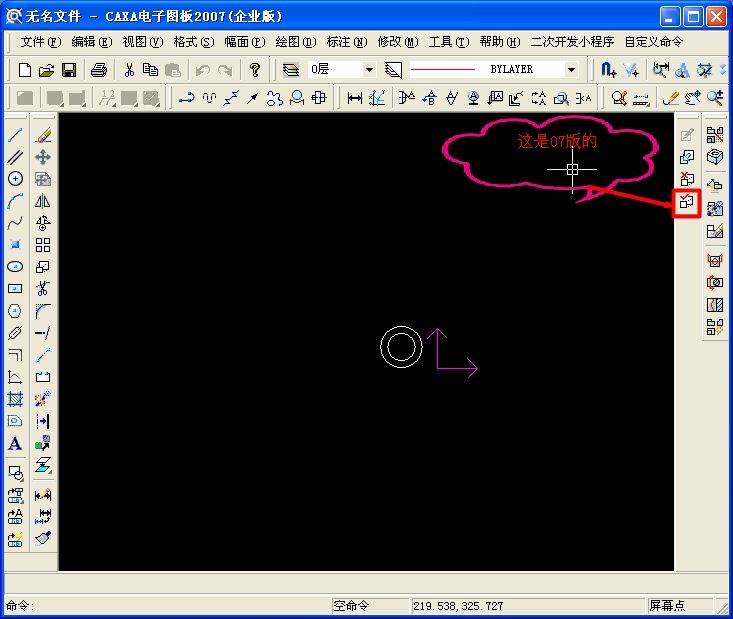The height and width of the screenshot is (619, 733).
Task: Click the Rotate tool icon
Action: [43, 223]
